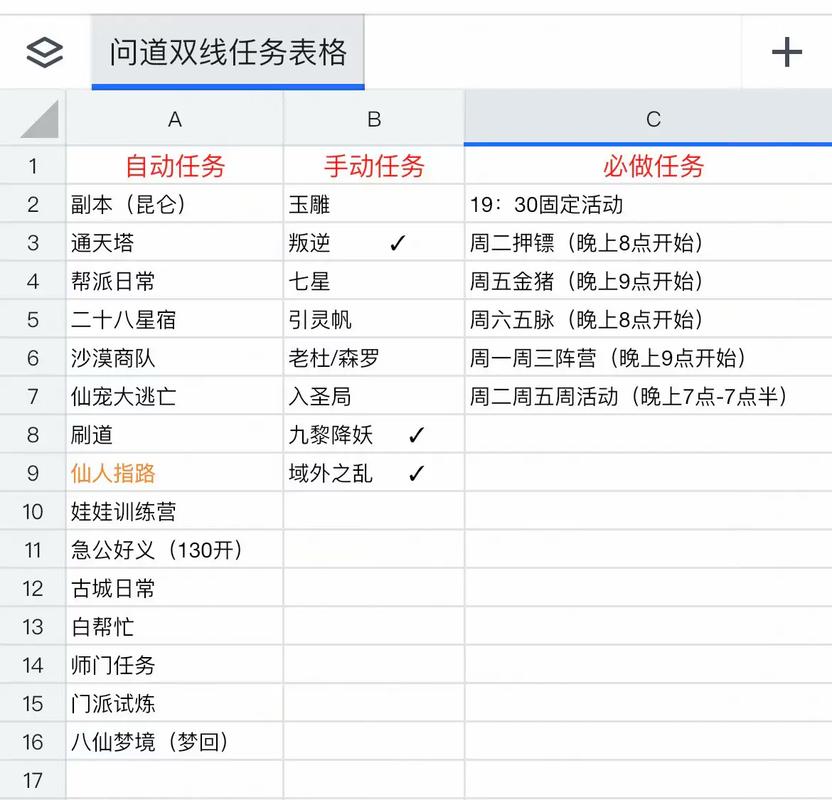Select row 1 header
This screenshot has height=800, width=832.
tap(33, 166)
